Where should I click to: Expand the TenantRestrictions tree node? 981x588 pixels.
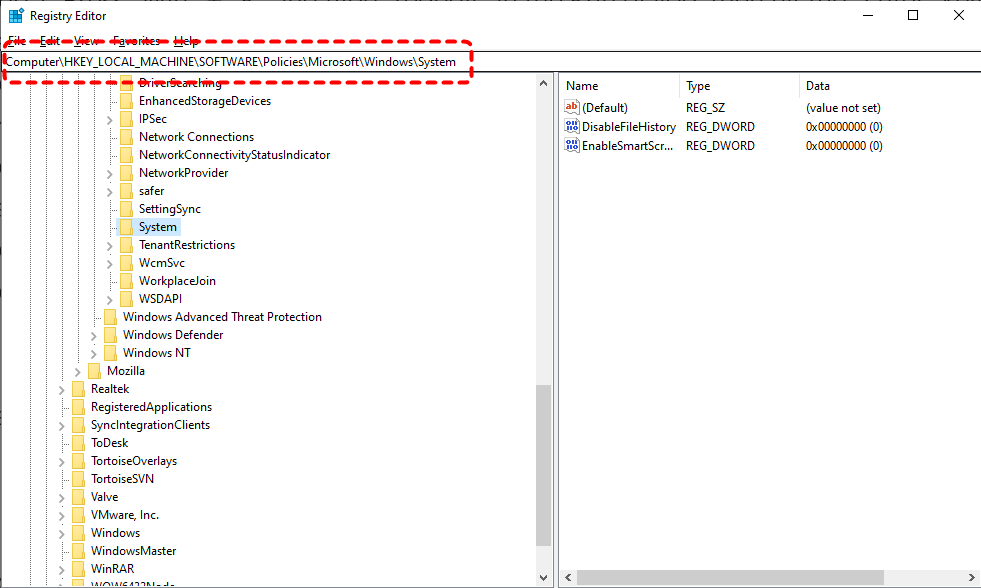pyautogui.click(x=110, y=245)
